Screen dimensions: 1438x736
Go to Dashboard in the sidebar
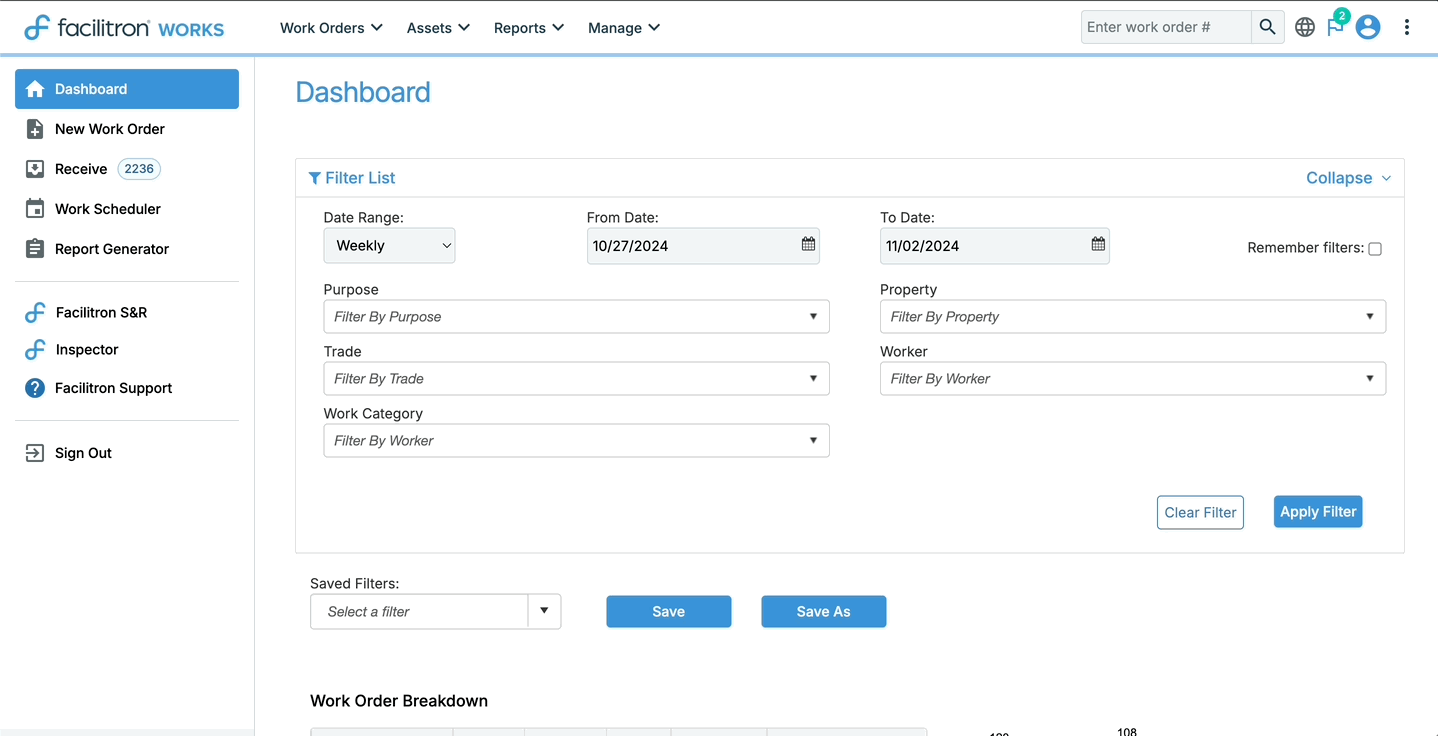click(x=127, y=89)
